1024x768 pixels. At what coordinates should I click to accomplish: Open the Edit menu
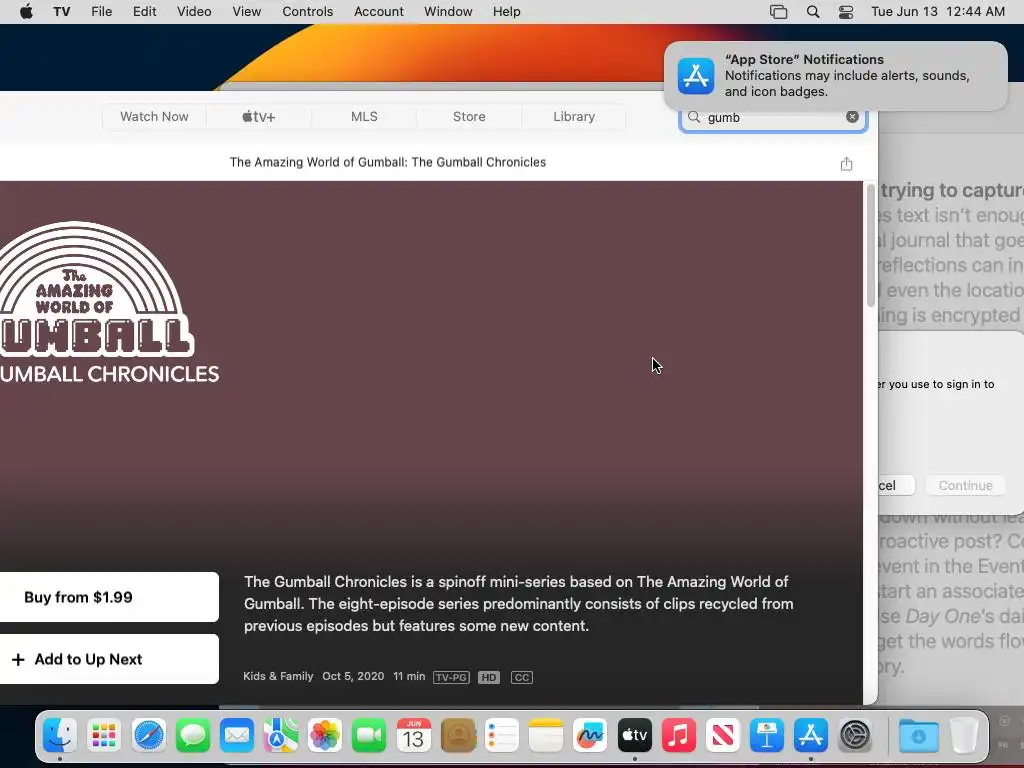coord(144,12)
